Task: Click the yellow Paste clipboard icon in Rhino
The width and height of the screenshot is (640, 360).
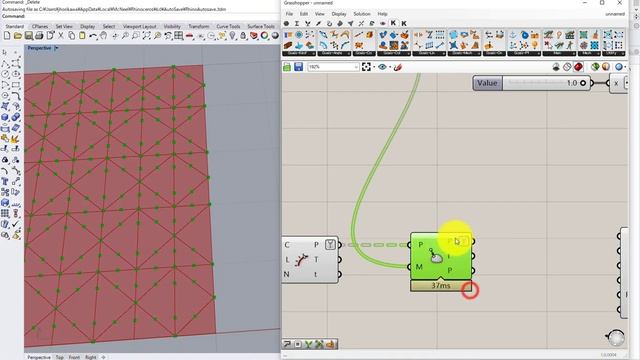Action: coord(82,36)
